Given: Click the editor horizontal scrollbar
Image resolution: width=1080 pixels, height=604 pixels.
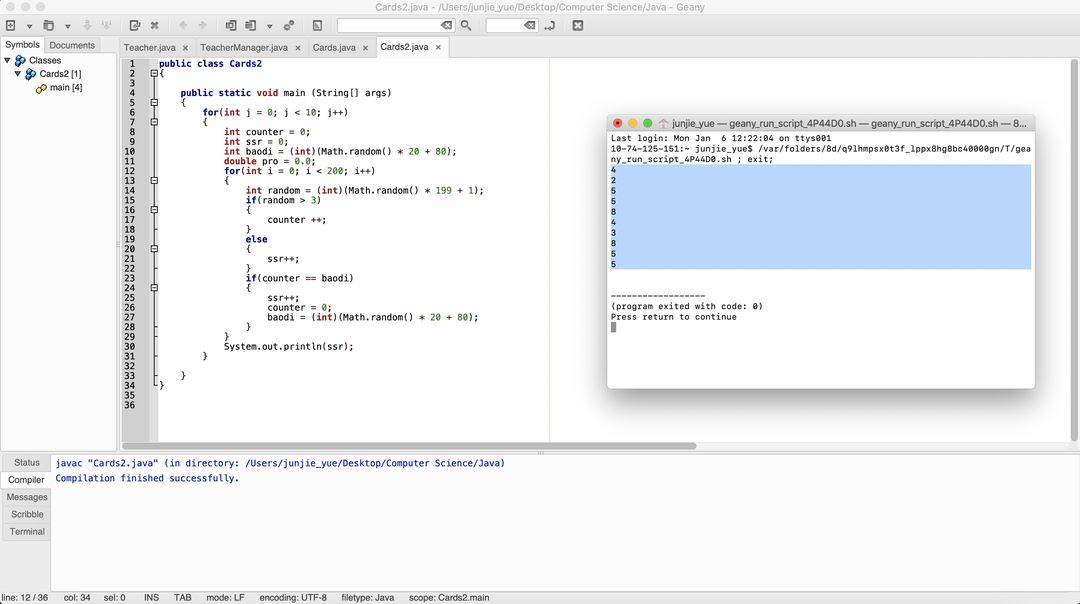Looking at the screenshot, I should coord(409,446).
